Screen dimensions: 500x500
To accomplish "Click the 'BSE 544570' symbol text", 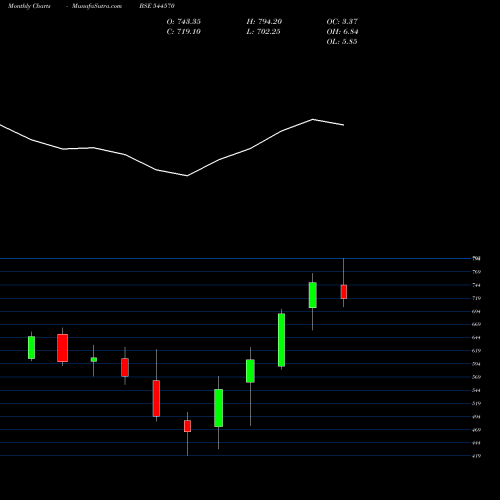I will click(x=157, y=6).
